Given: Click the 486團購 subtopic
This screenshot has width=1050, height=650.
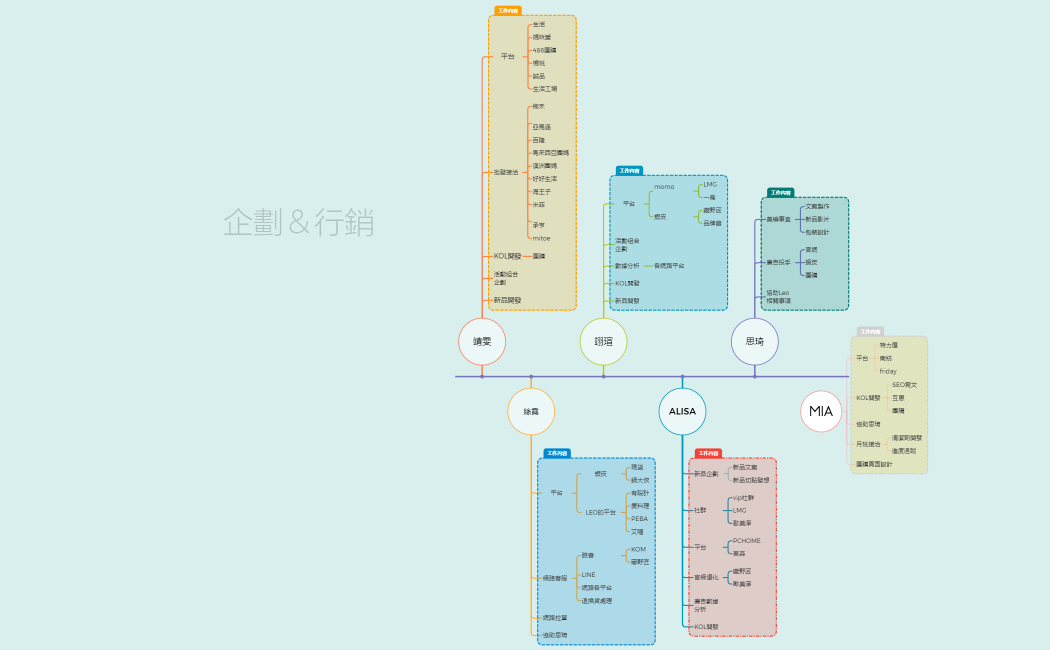Looking at the screenshot, I should pos(545,49).
